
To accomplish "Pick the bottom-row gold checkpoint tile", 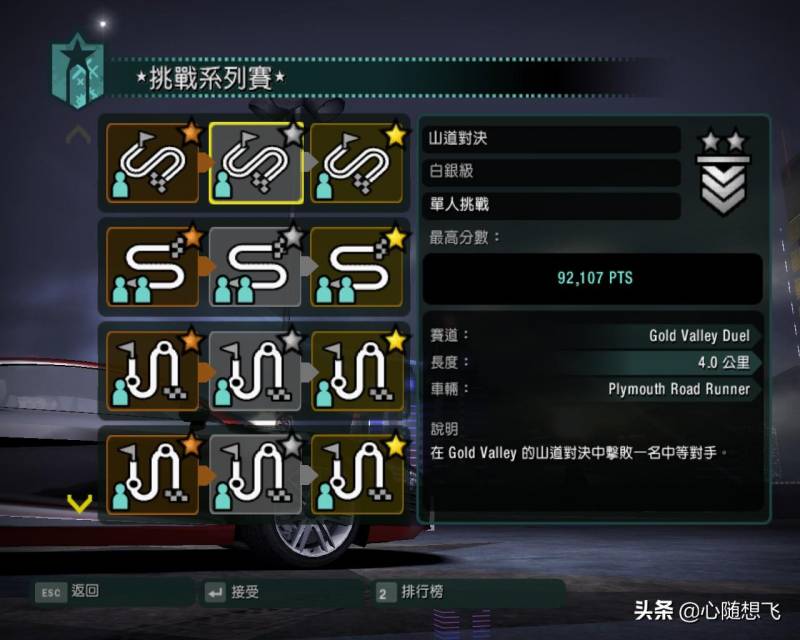I will [x=357, y=475].
